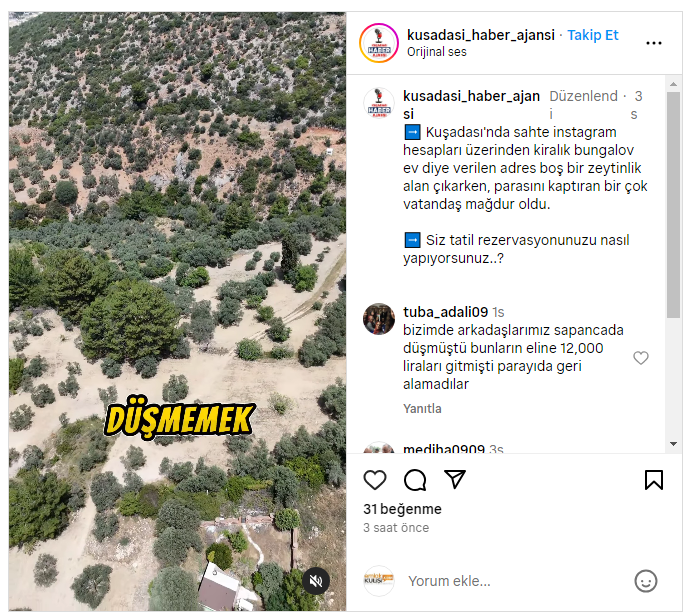Share post using paper plane icon
This screenshot has height=616, width=691.
click(x=455, y=479)
